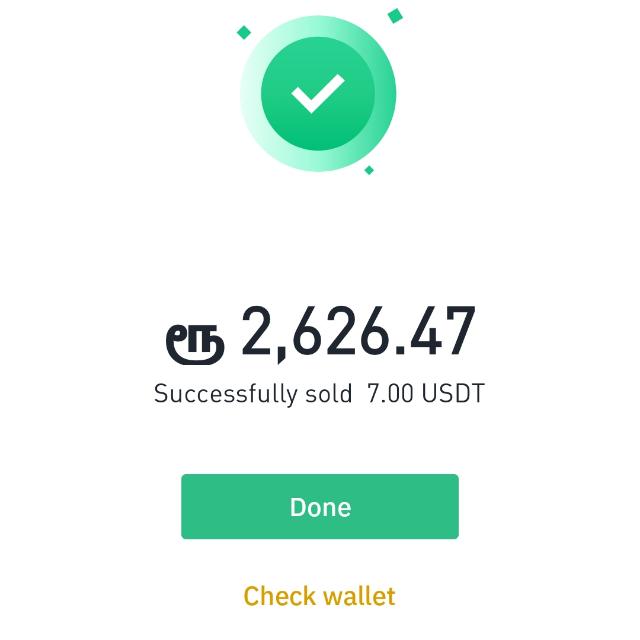Click the leading 2 thousands digit of the amount
640x640 pixels.
tap(256, 331)
